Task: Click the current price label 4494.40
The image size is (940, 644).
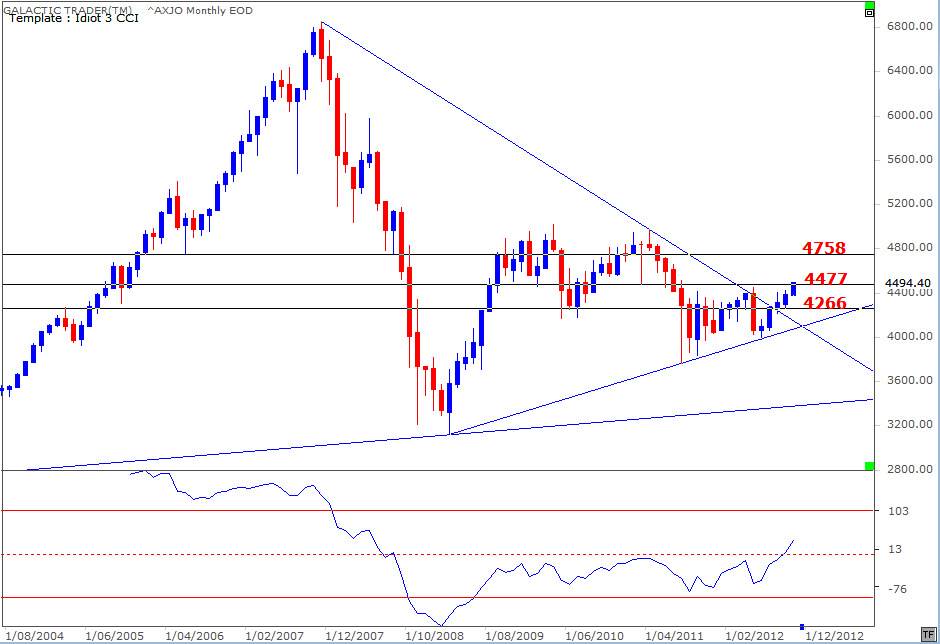Action: point(908,283)
